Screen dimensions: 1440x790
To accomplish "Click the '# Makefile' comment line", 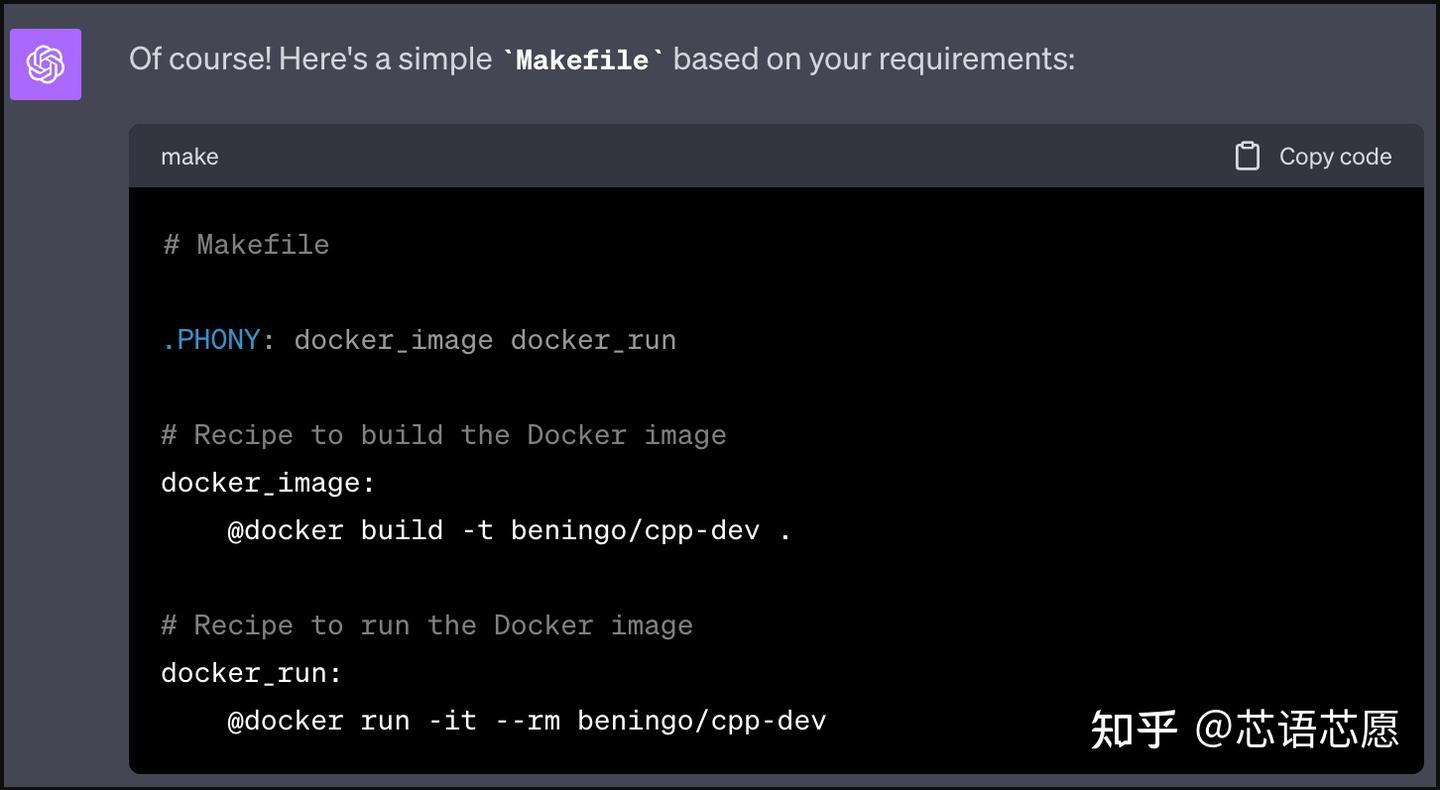I will pyautogui.click(x=244, y=244).
